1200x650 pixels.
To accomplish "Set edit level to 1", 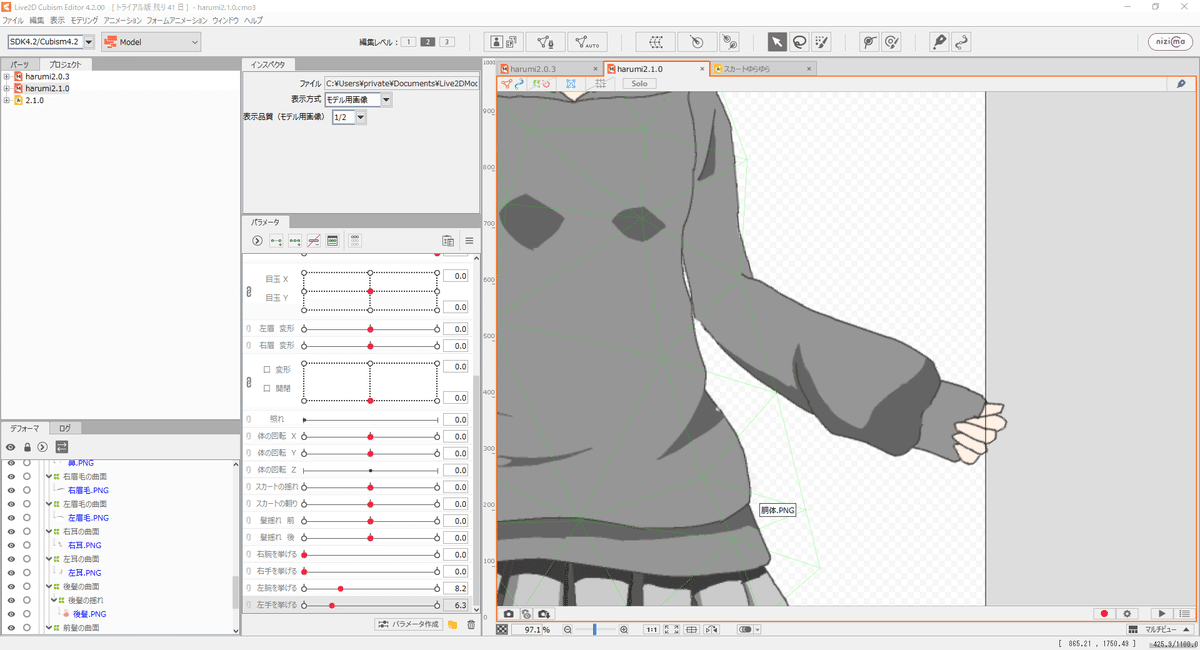I will tap(408, 42).
